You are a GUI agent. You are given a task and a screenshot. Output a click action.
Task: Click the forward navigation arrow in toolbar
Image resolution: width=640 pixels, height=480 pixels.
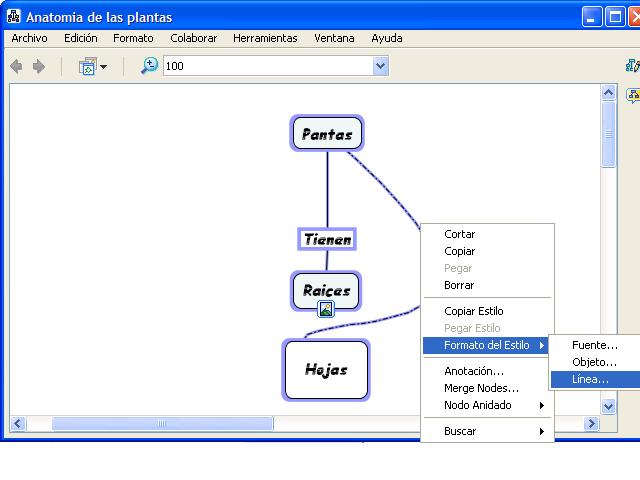pyautogui.click(x=39, y=66)
